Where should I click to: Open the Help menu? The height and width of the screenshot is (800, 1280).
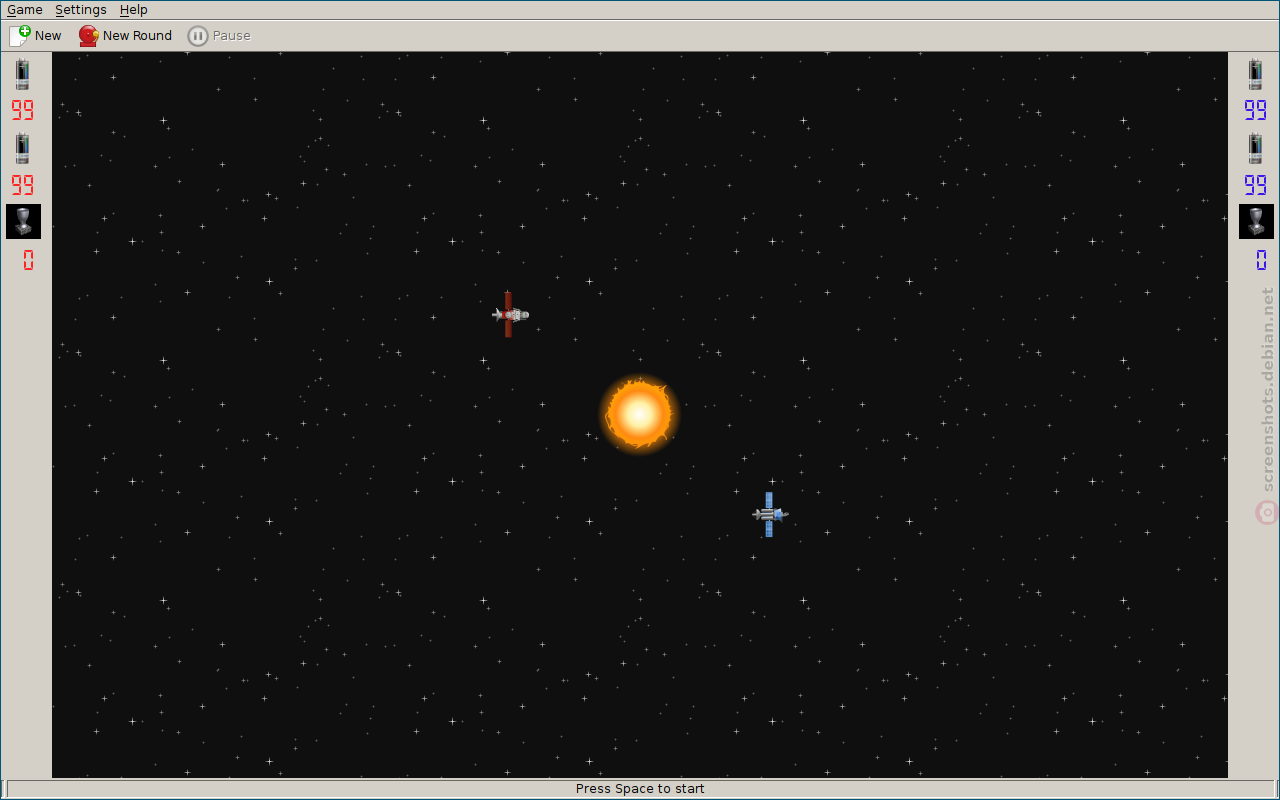pyautogui.click(x=134, y=10)
